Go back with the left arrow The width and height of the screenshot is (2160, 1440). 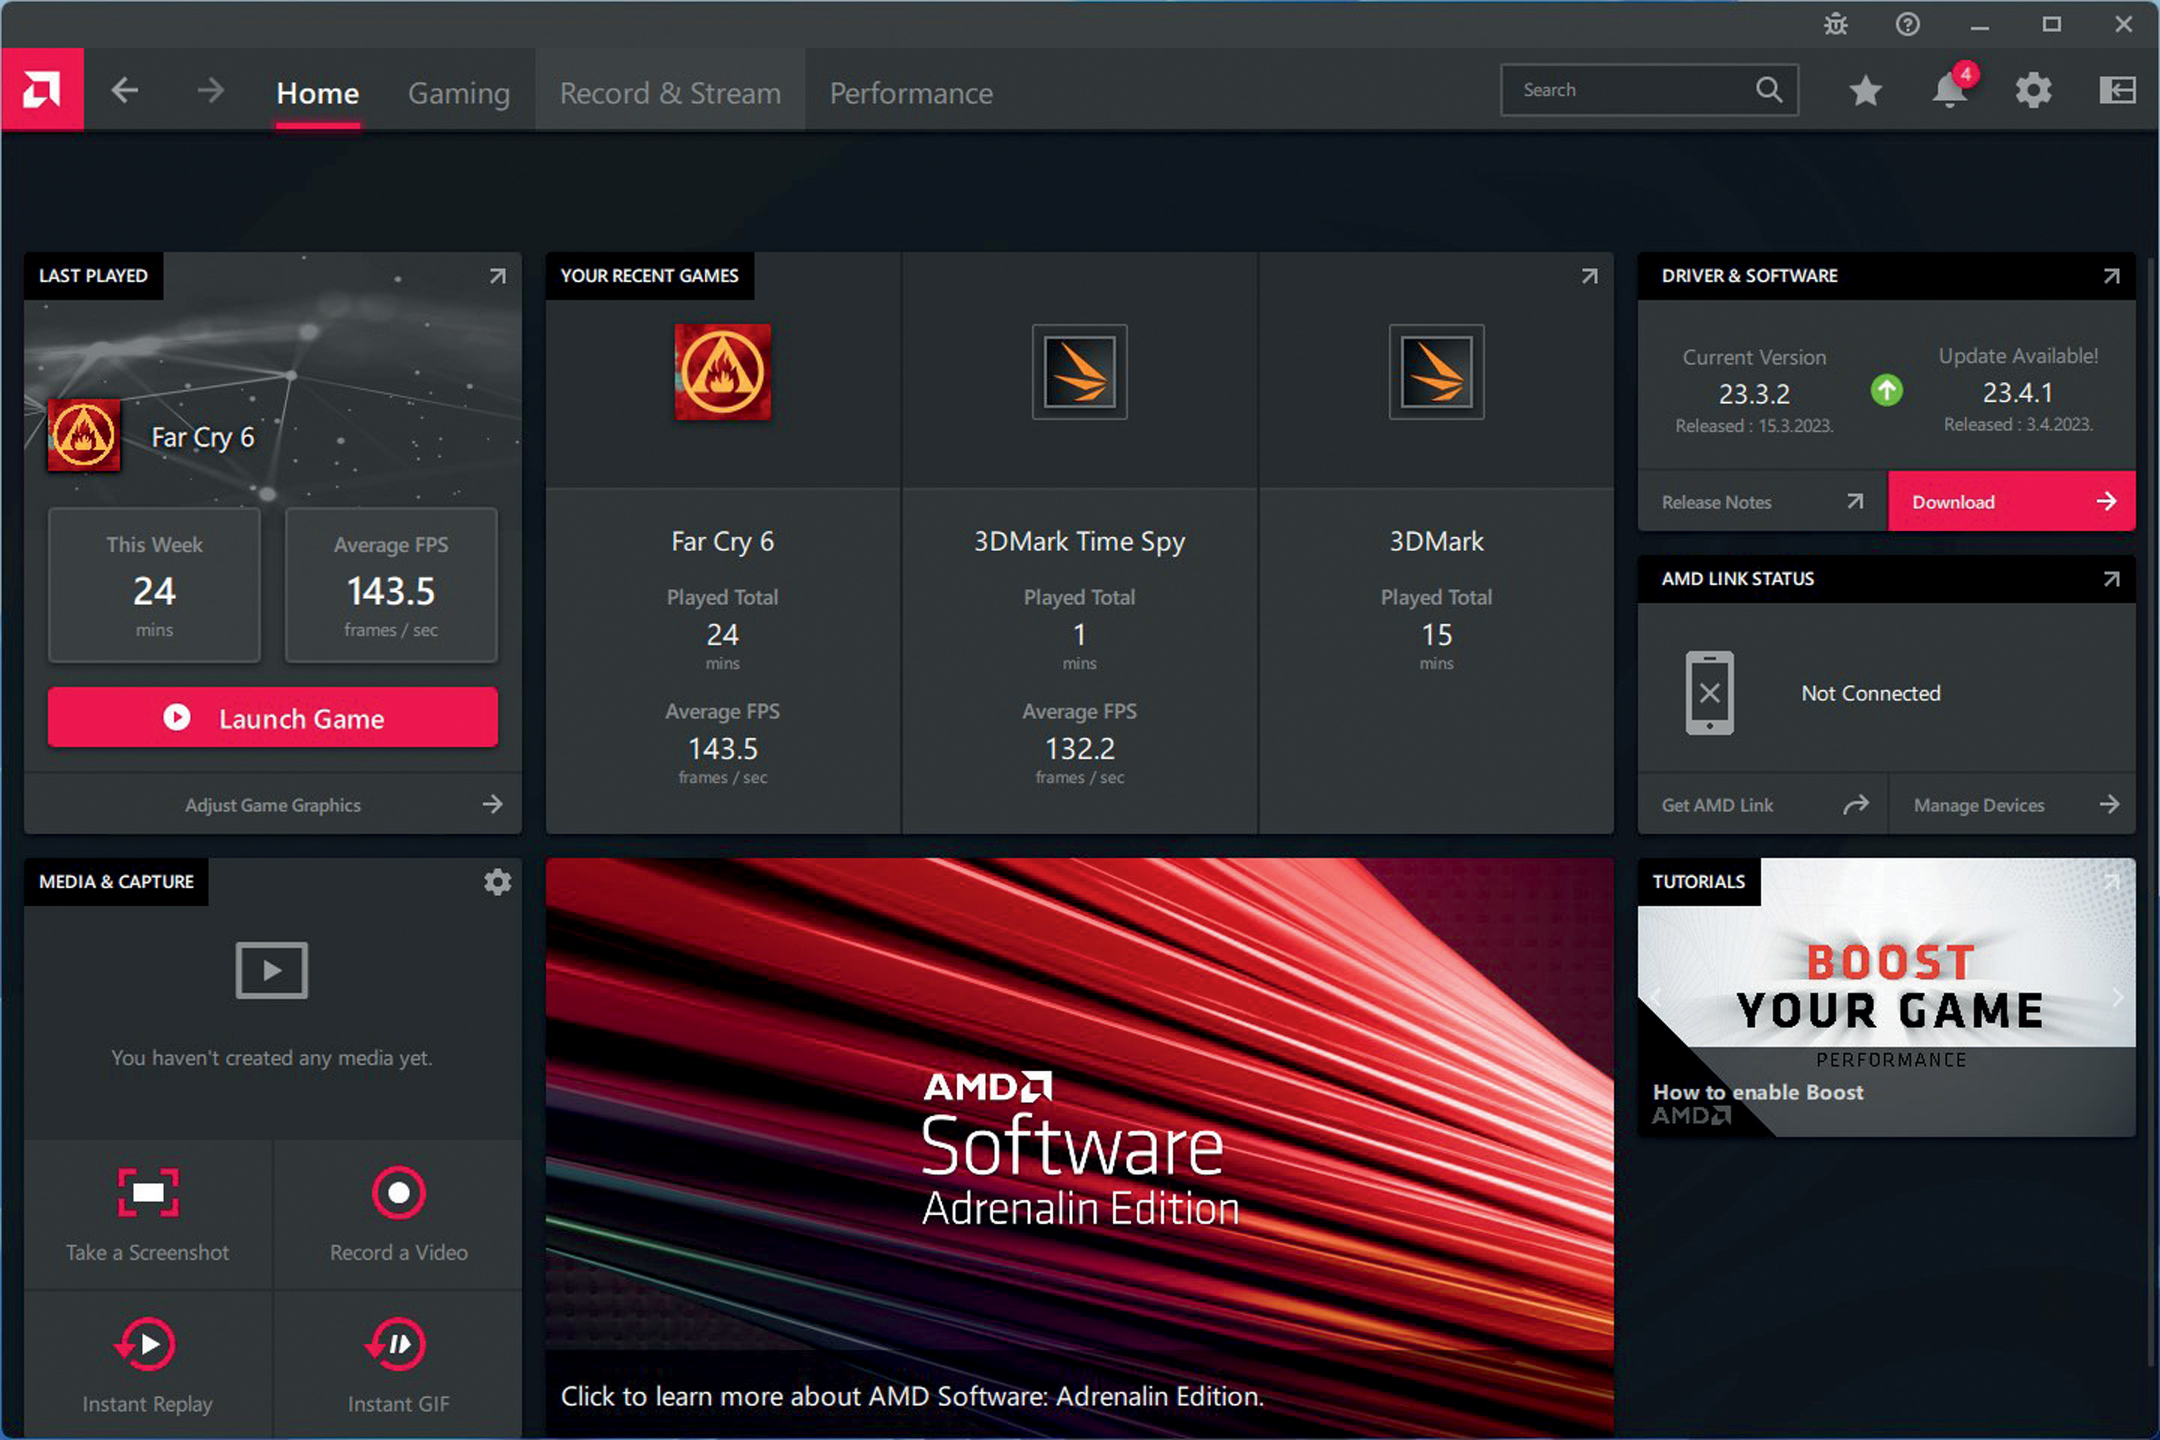(125, 91)
